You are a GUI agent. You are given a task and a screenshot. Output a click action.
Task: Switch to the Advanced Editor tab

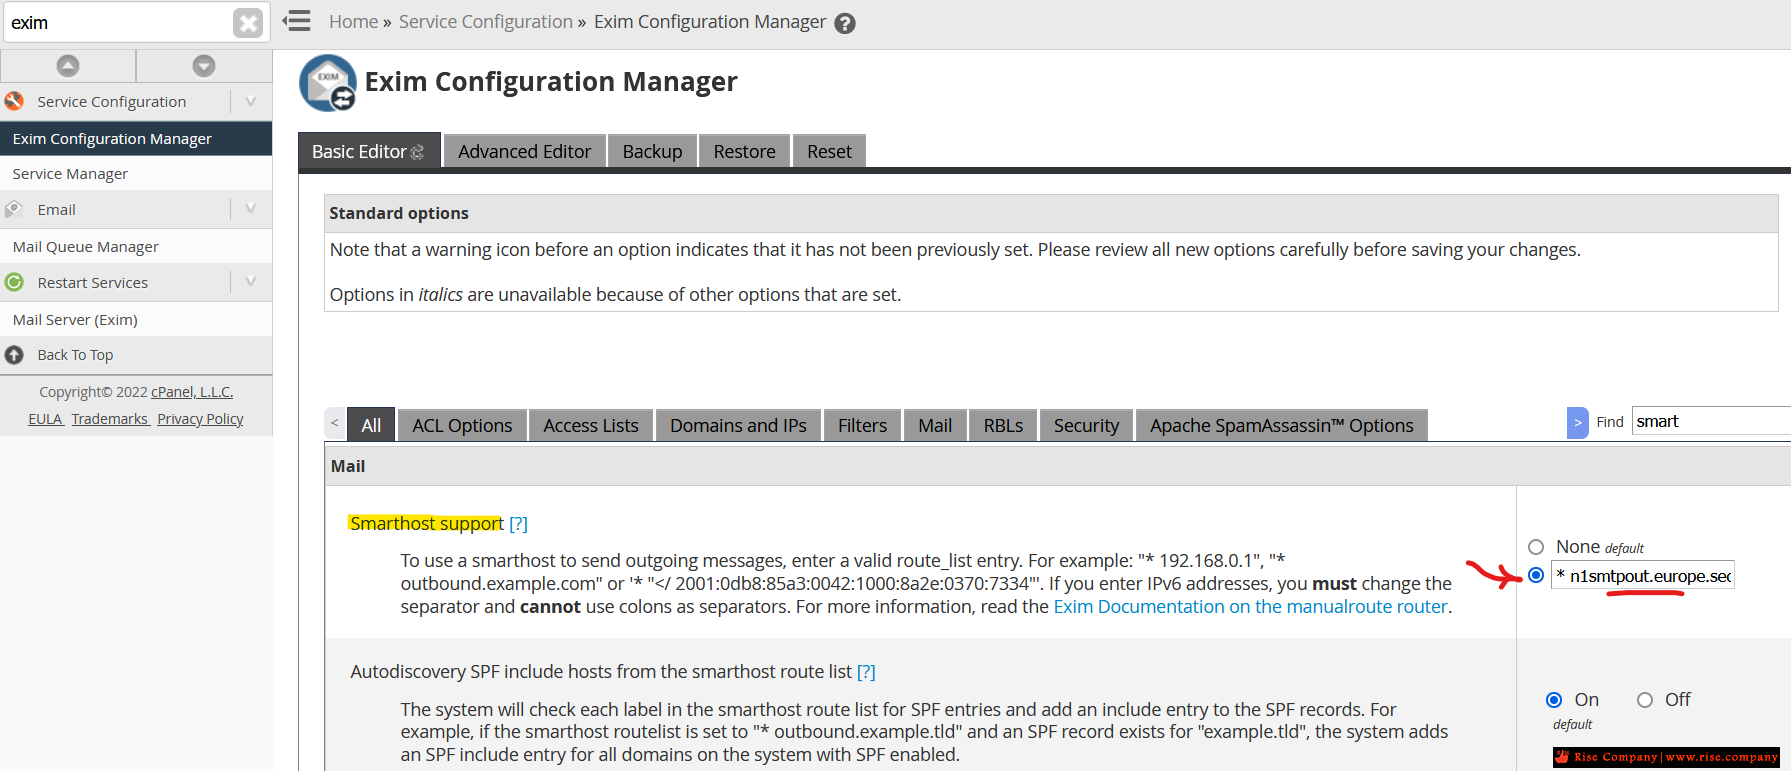pyautogui.click(x=525, y=151)
